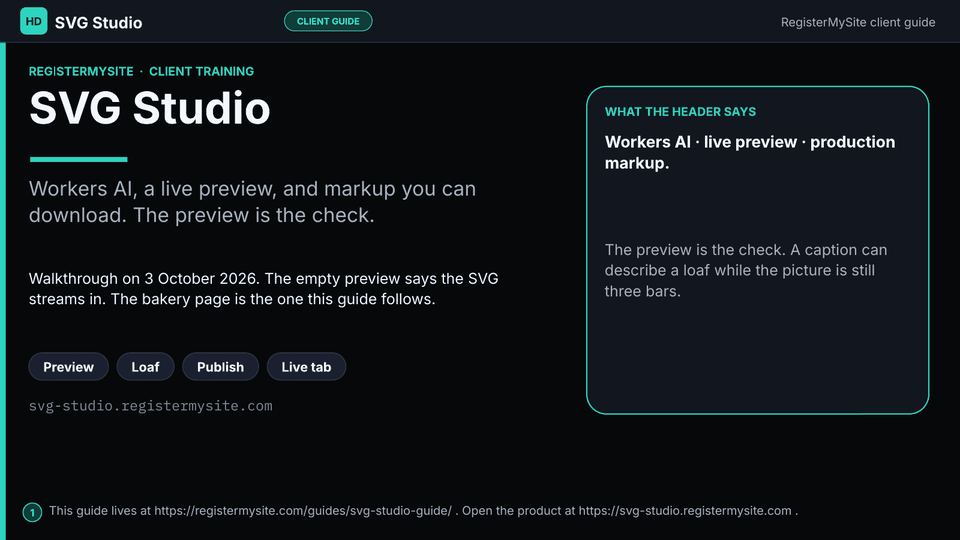Select the Publish pill
This screenshot has height=540, width=960.
click(x=220, y=367)
